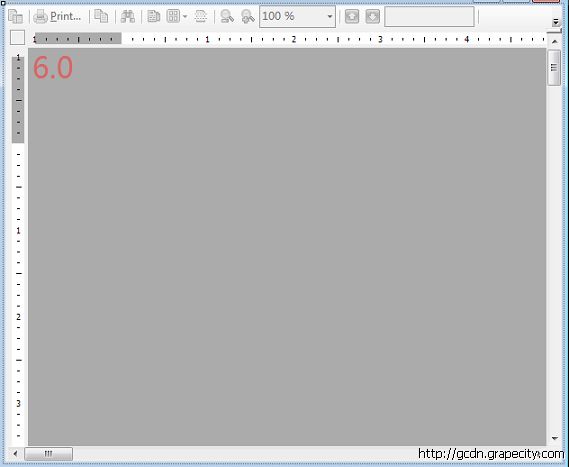Click the multiple pages grid icon
Viewport: 569px width, 467px height.
pos(173,16)
